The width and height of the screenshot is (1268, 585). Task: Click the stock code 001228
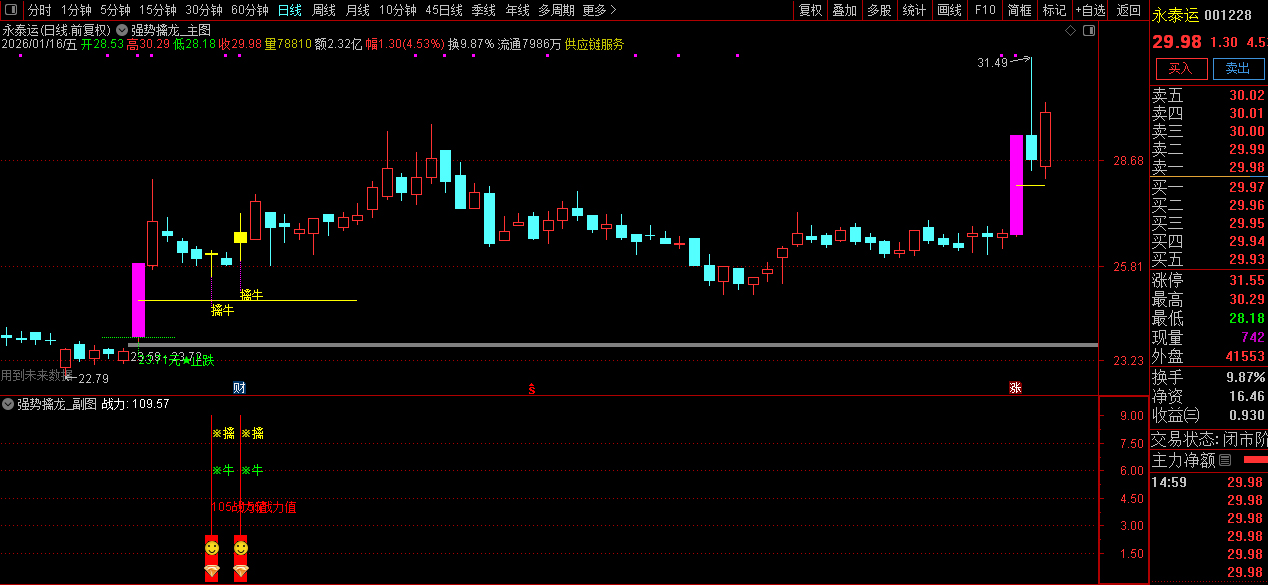tap(1227, 14)
